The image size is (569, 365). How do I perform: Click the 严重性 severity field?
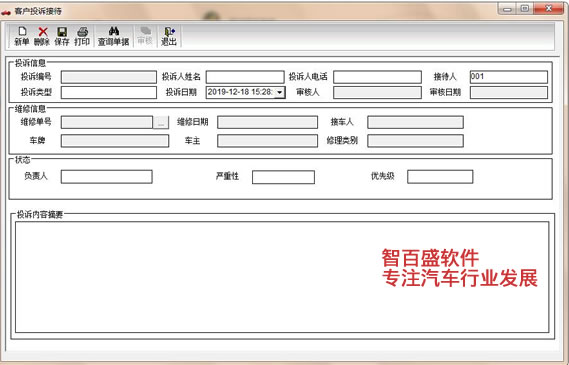click(x=283, y=177)
